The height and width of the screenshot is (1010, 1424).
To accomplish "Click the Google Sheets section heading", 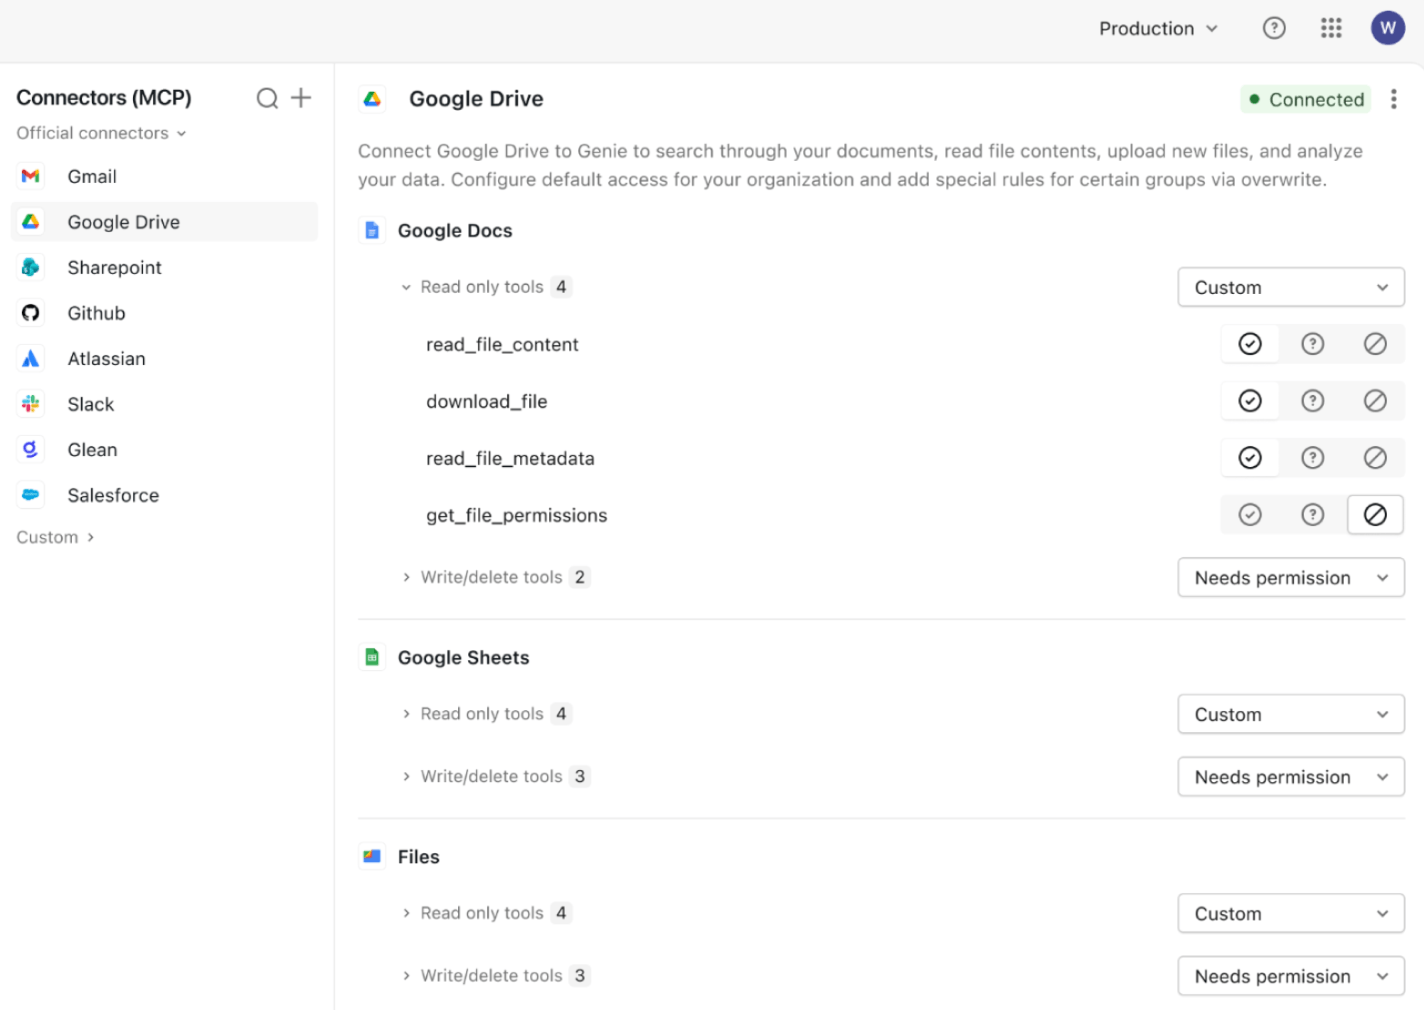I will click(x=463, y=657).
